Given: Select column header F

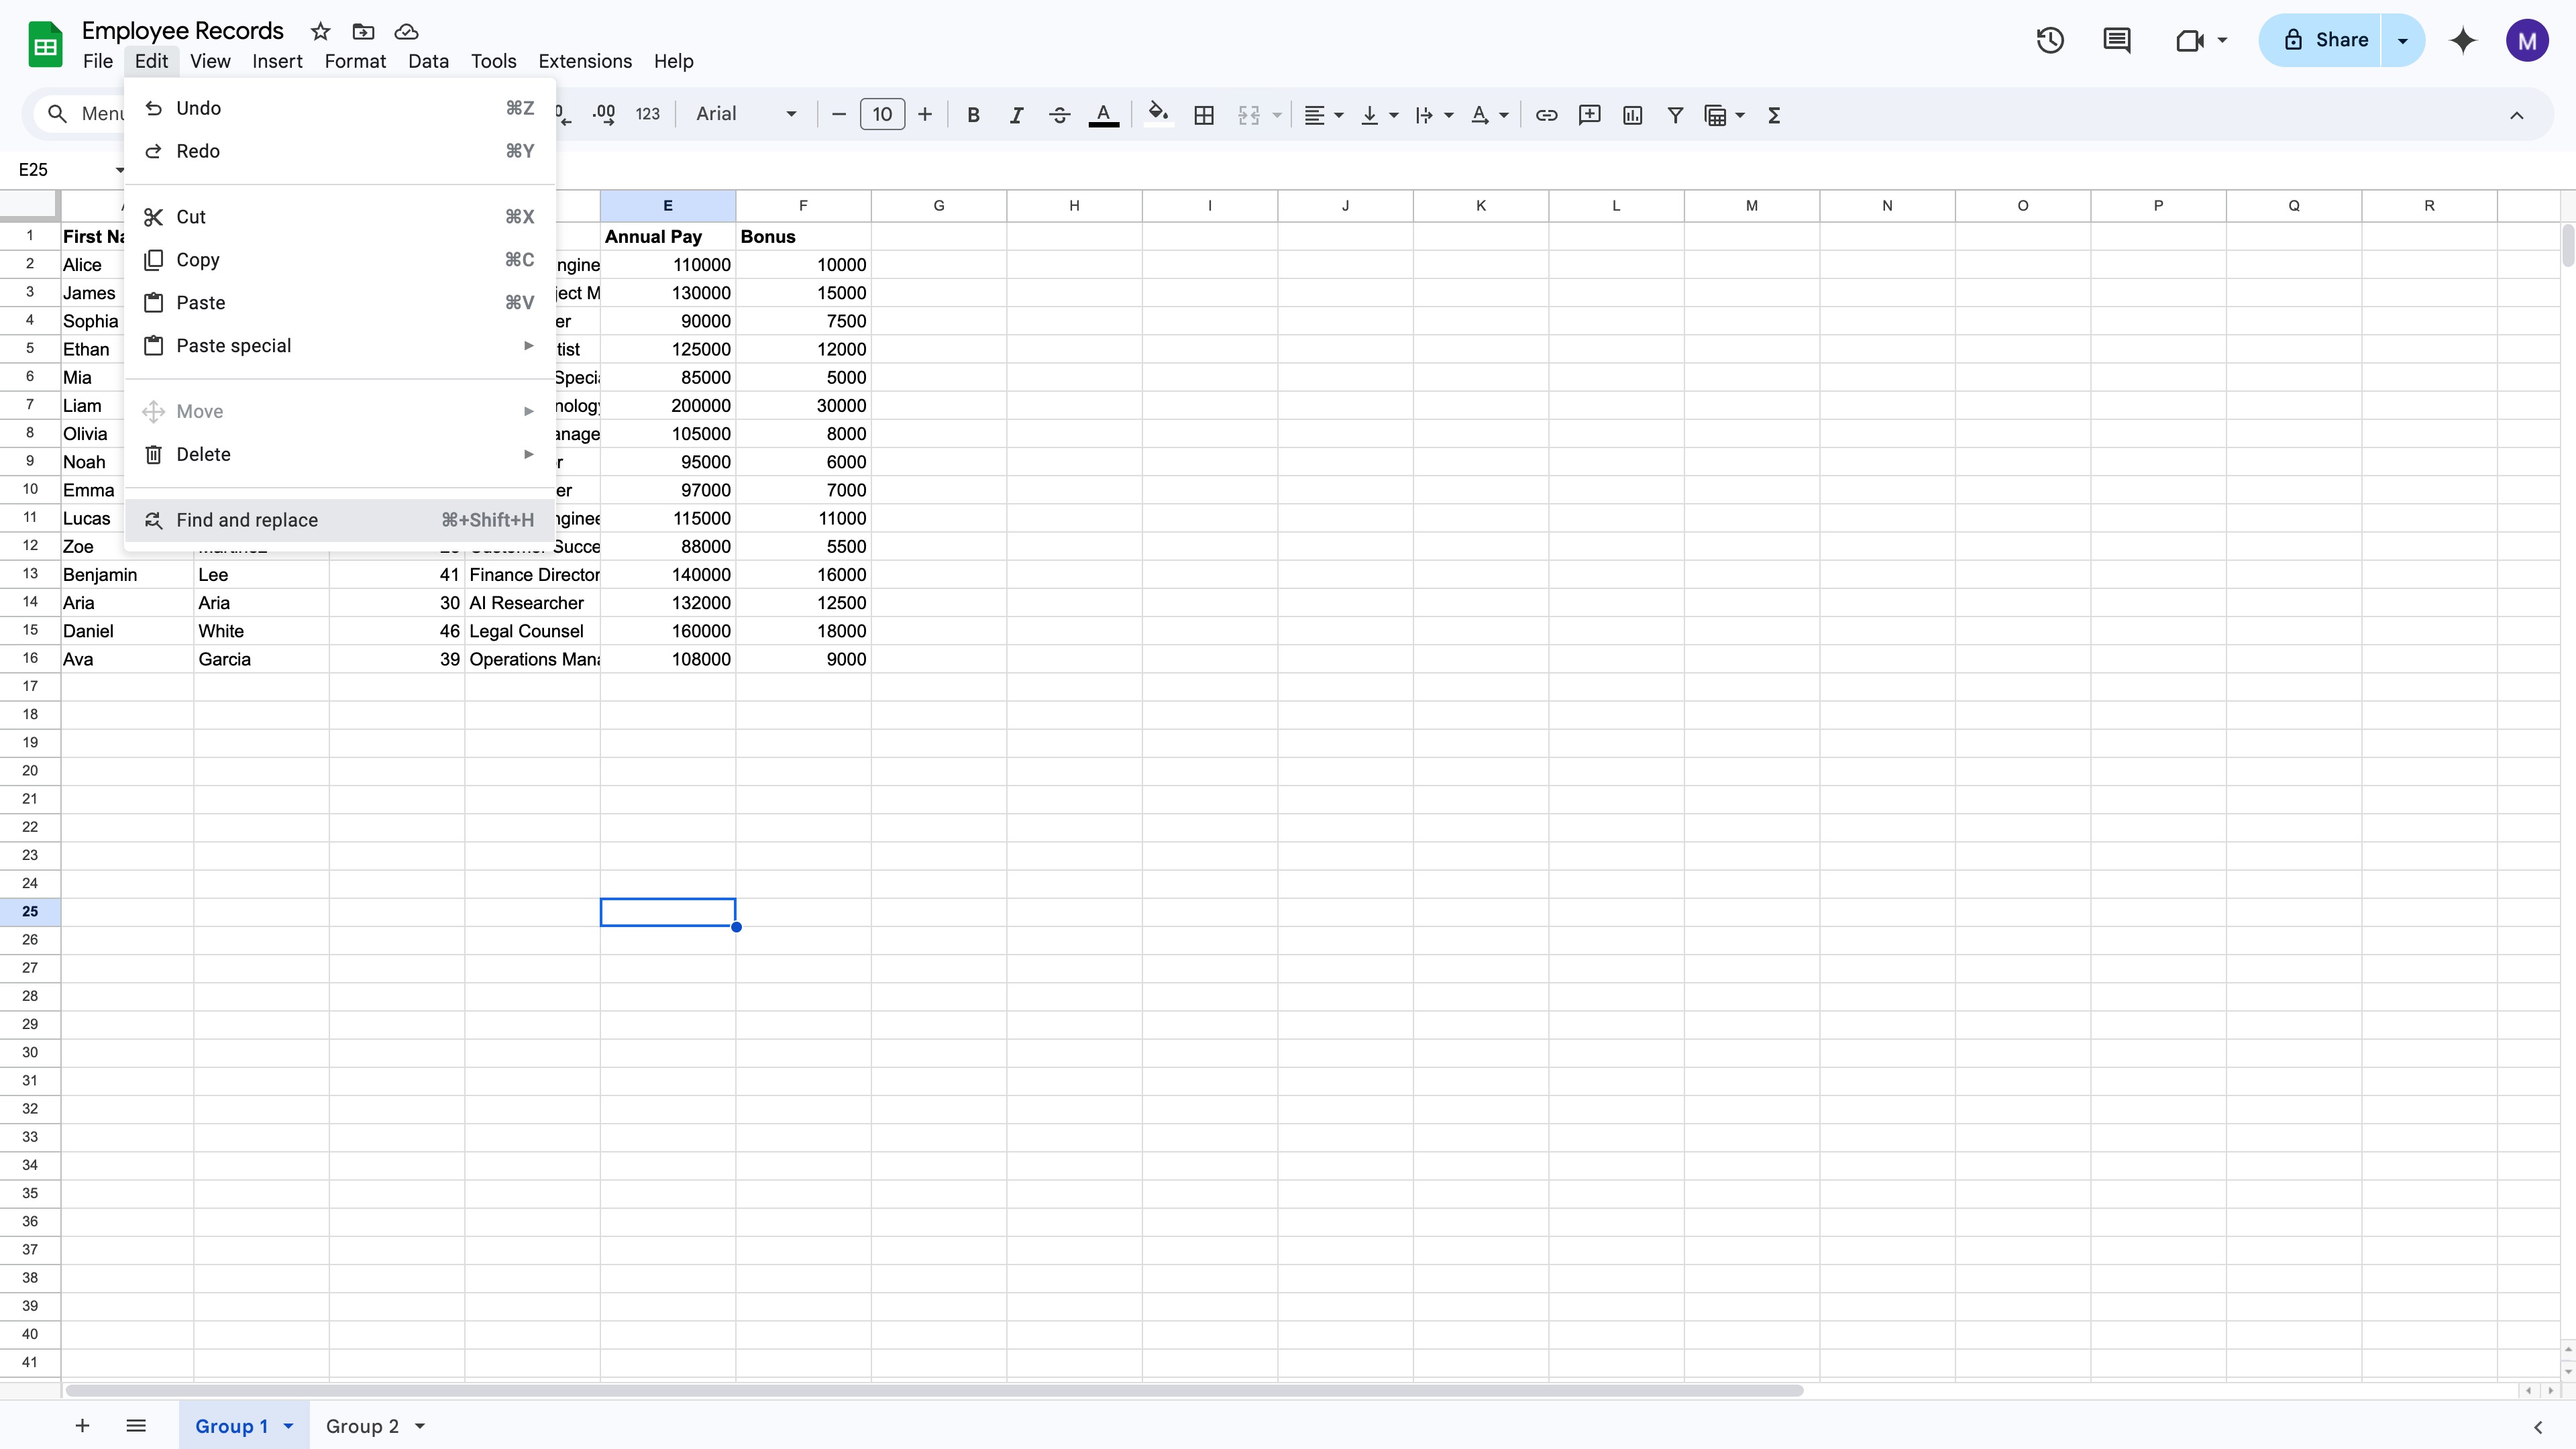Looking at the screenshot, I should click(803, 206).
